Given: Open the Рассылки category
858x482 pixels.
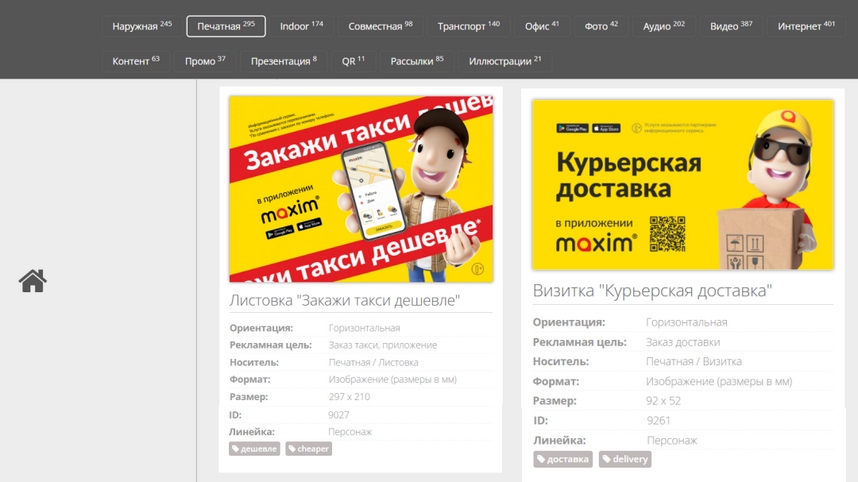Looking at the screenshot, I should point(416,61).
